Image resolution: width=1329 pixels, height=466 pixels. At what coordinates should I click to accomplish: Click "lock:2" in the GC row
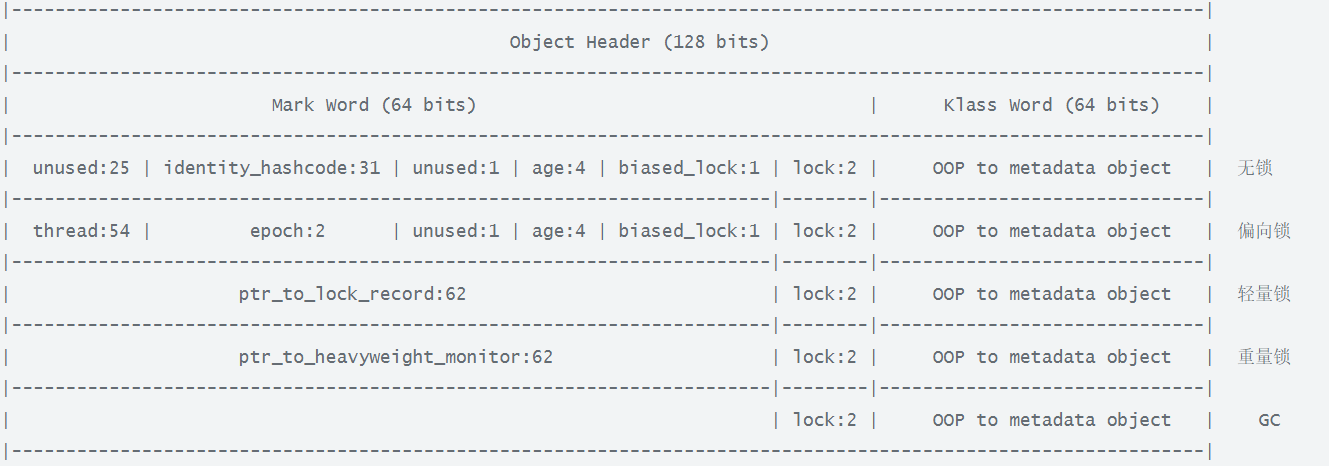pyautogui.click(x=824, y=420)
